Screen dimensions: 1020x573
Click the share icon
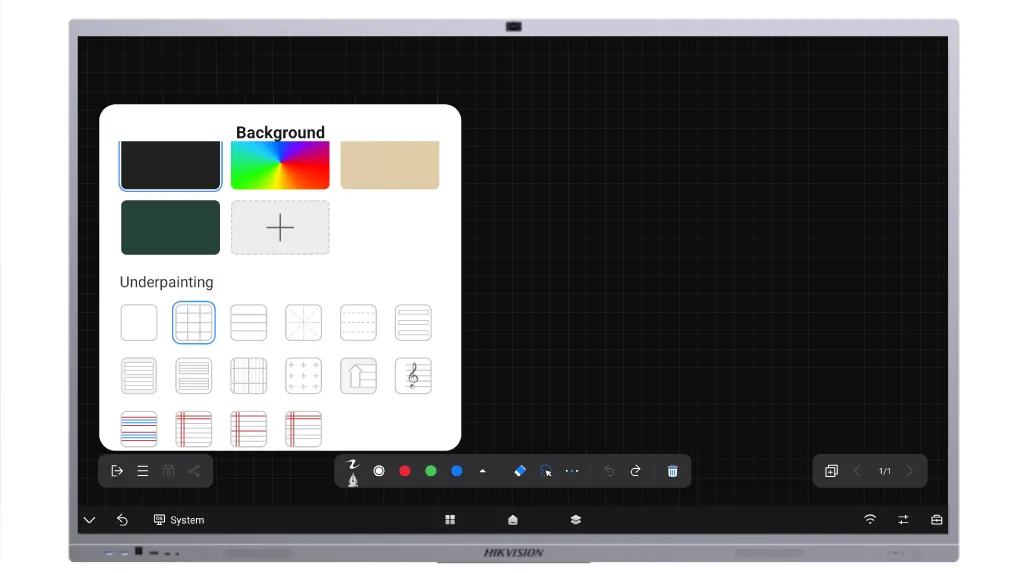pos(194,471)
